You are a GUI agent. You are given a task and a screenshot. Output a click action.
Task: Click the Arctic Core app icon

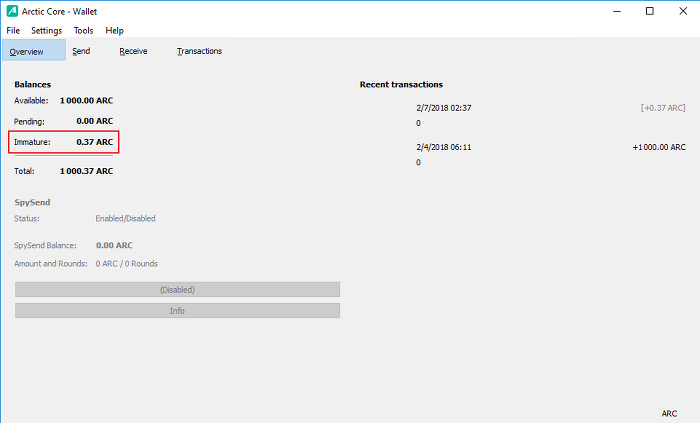pos(12,11)
